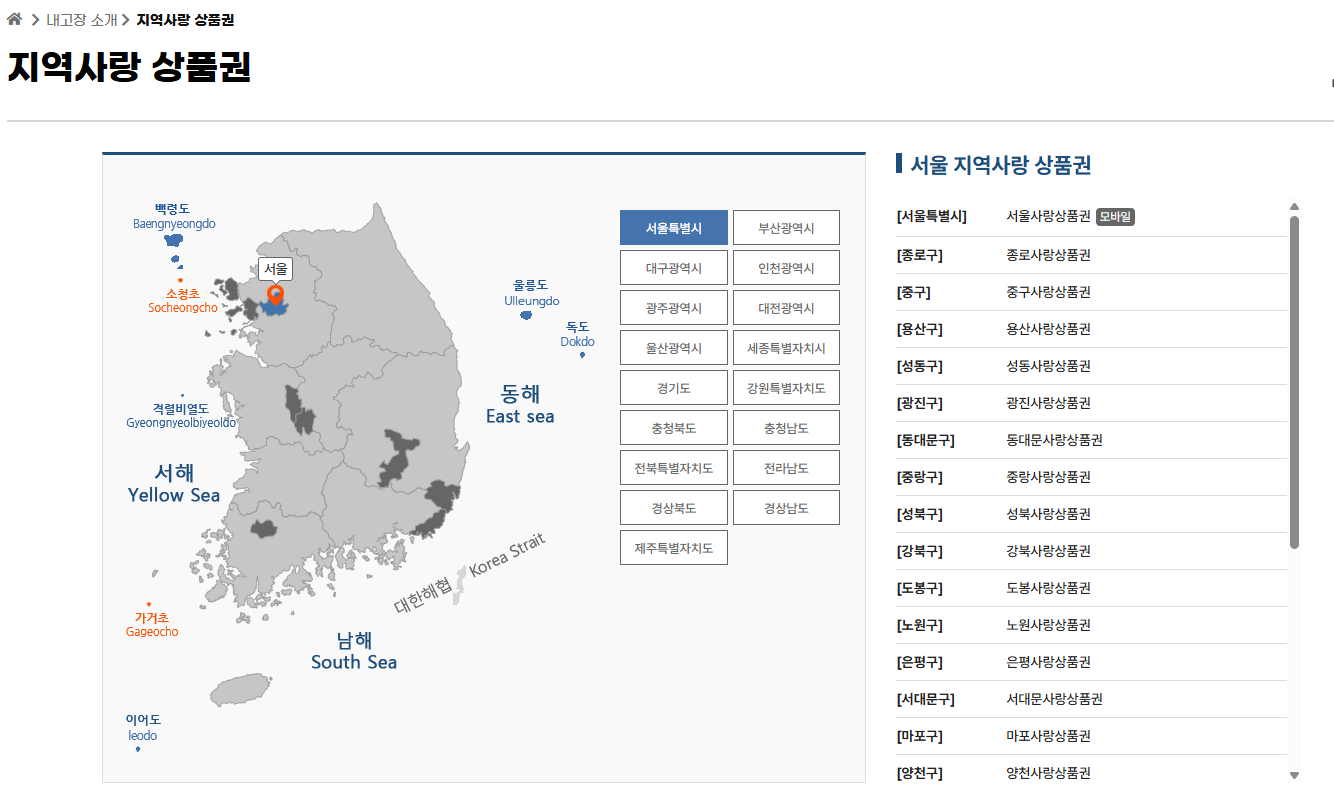Pick 광주광역시 region button
This screenshot has width=1334, height=788.
[x=674, y=308]
